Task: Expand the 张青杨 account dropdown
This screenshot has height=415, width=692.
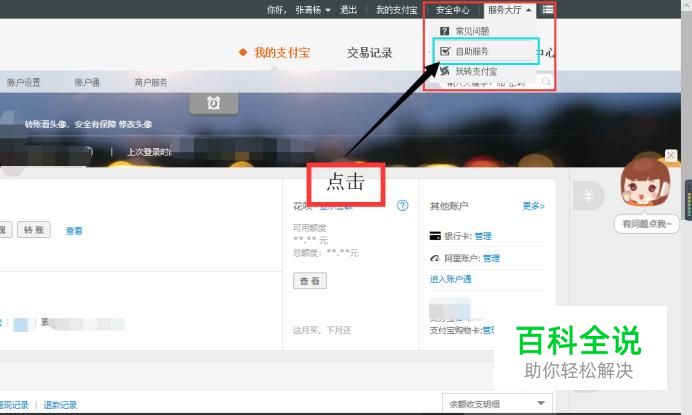Action: click(x=313, y=10)
